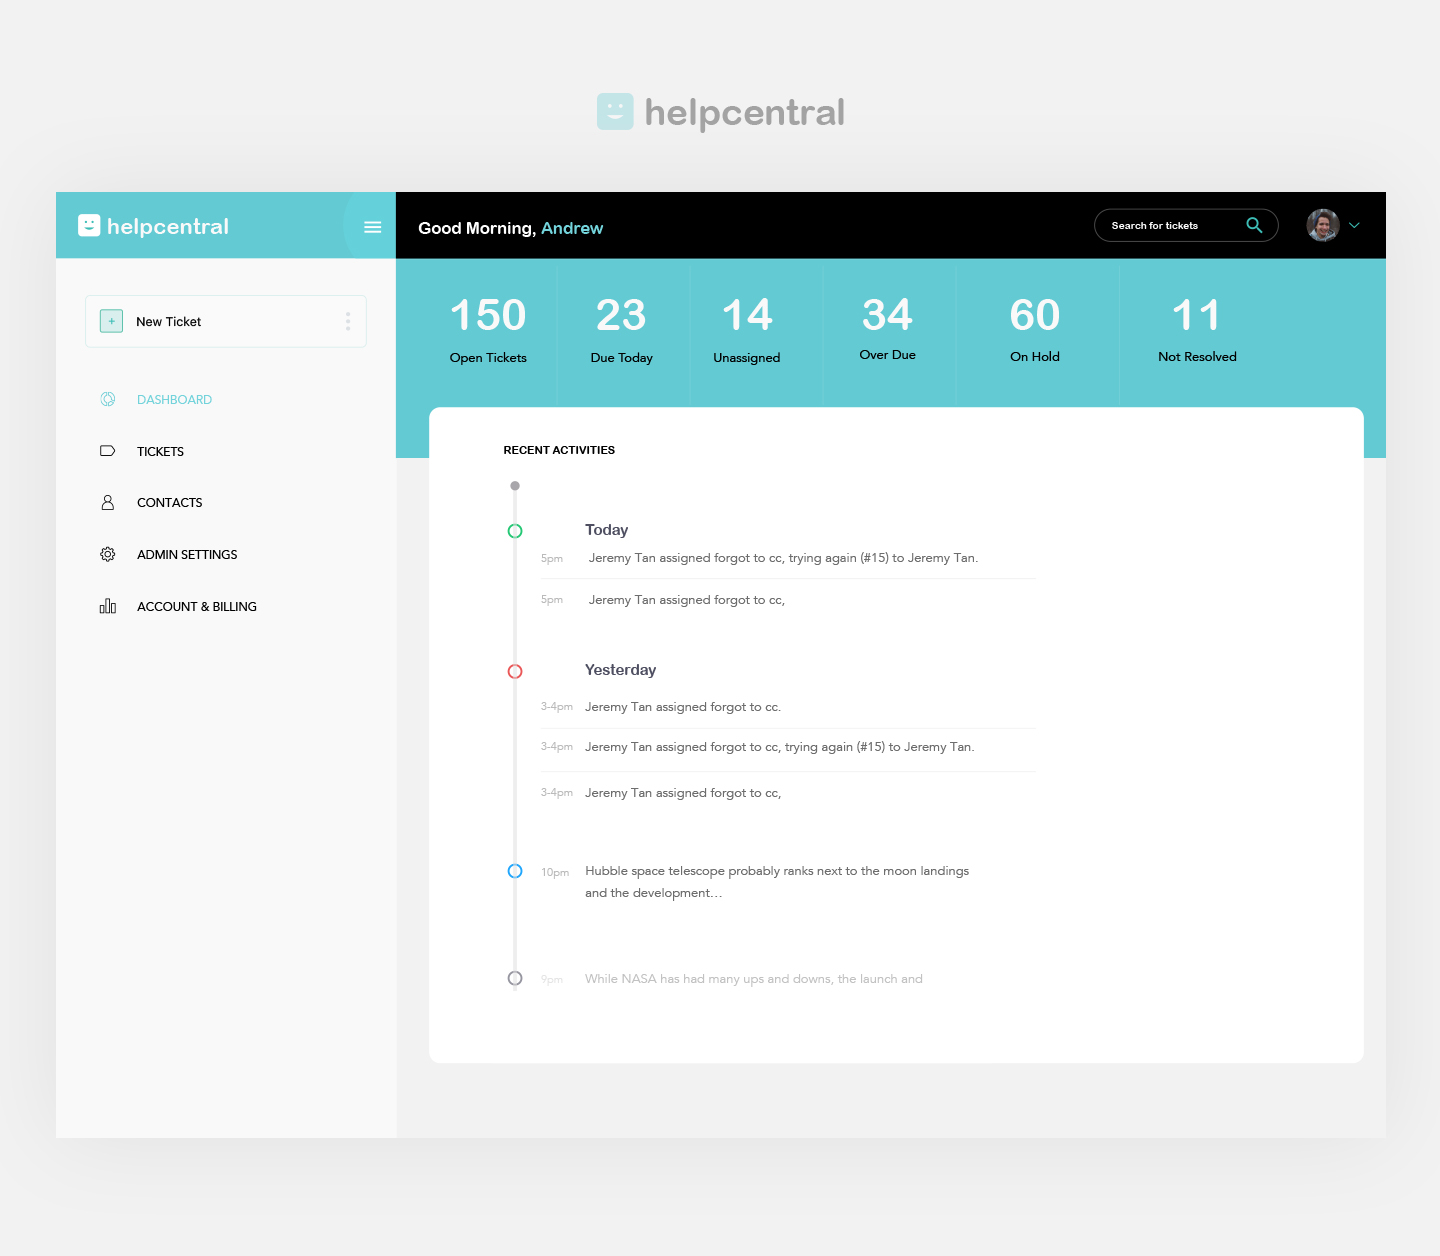
Task: Click the helpcentral logo in sidebar header
Action: coord(154,226)
